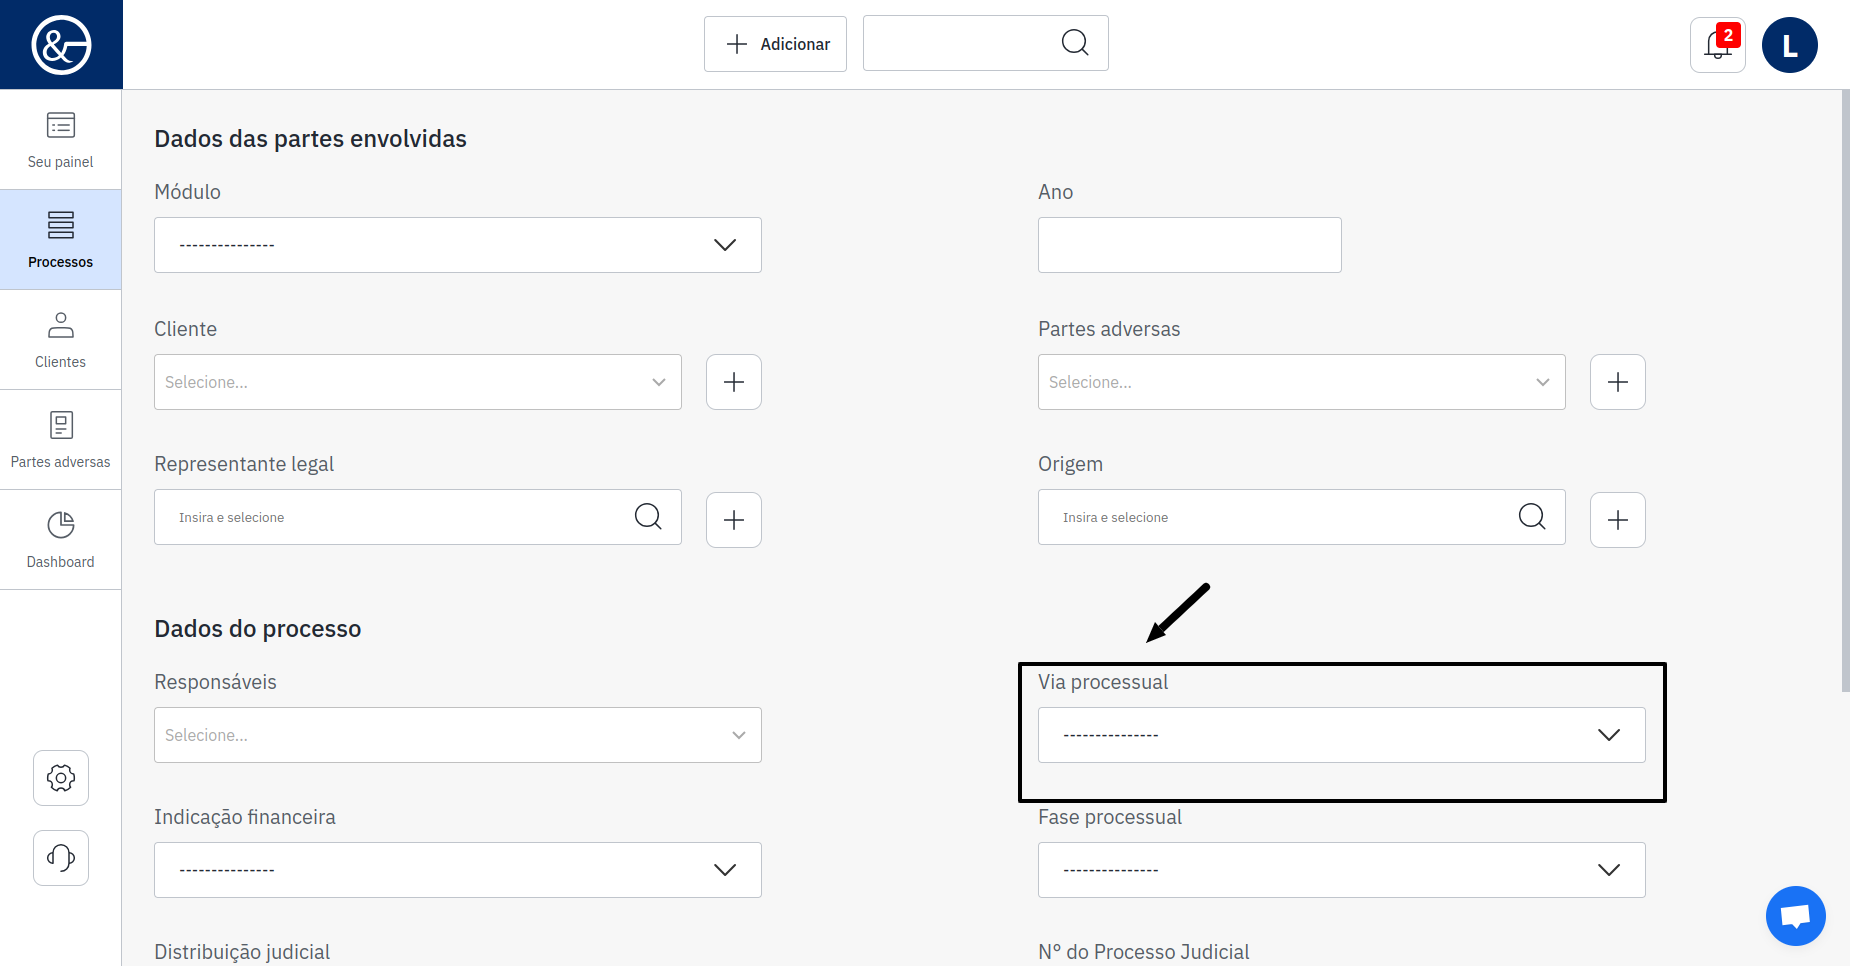Open the Indicação financeira dropdown
Viewport: 1850px width, 966px height.
coord(457,870)
